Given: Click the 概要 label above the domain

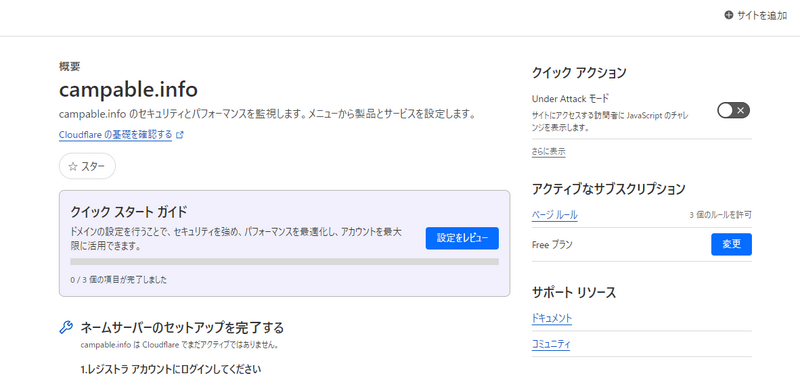Looking at the screenshot, I should pyautogui.click(x=69, y=66).
